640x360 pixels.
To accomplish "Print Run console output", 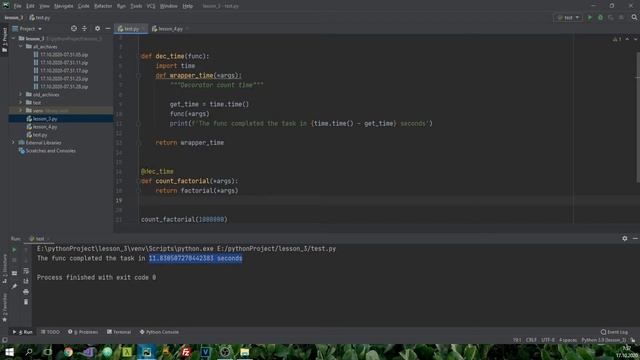I will click(26, 291).
